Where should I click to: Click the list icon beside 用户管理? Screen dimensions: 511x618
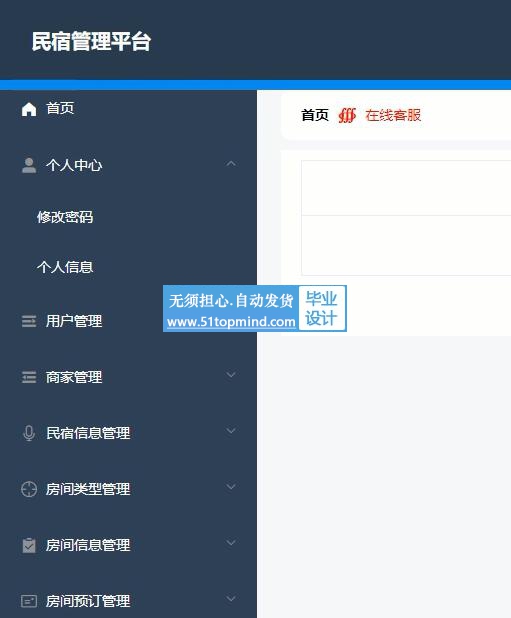[29, 321]
